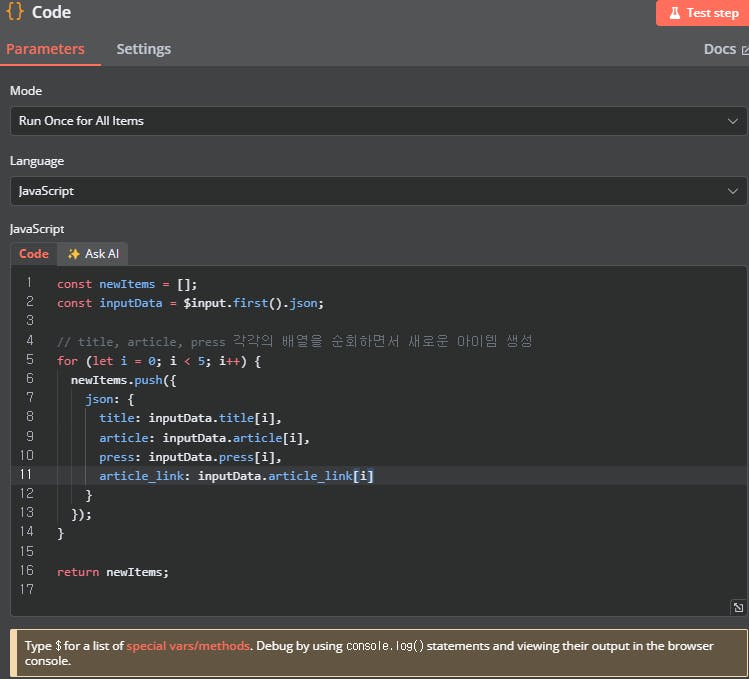Open the Language dropdown showing JavaScript
This screenshot has width=749, height=679.
[x=378, y=191]
